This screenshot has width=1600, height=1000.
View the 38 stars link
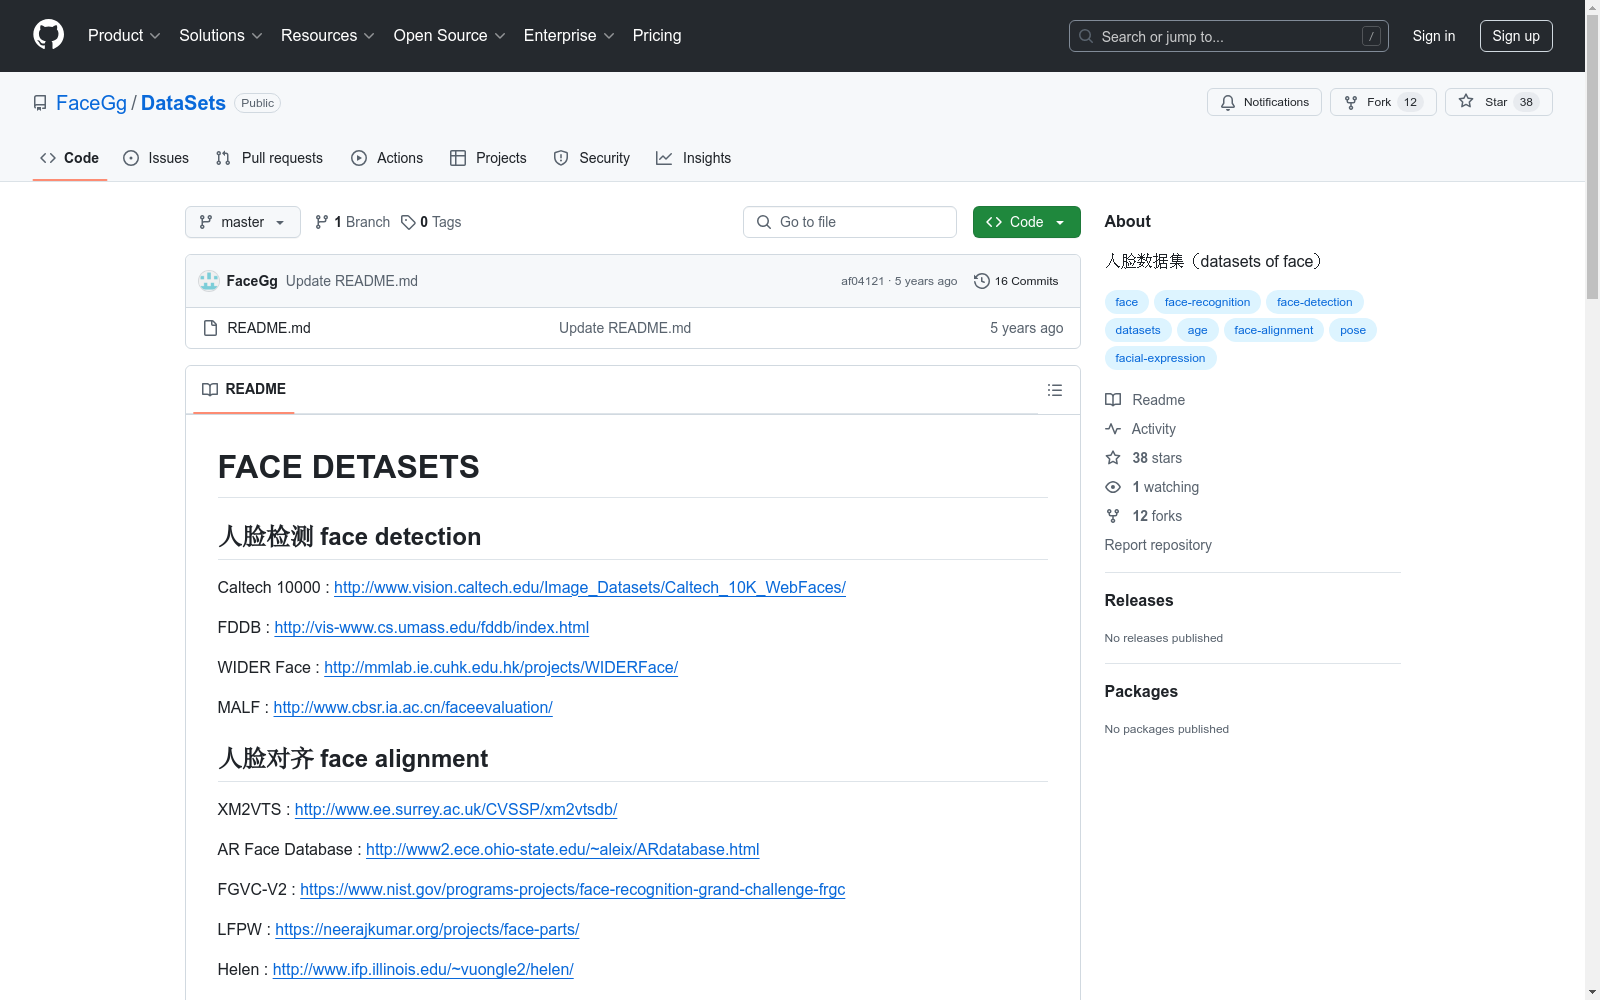pyautogui.click(x=1144, y=458)
